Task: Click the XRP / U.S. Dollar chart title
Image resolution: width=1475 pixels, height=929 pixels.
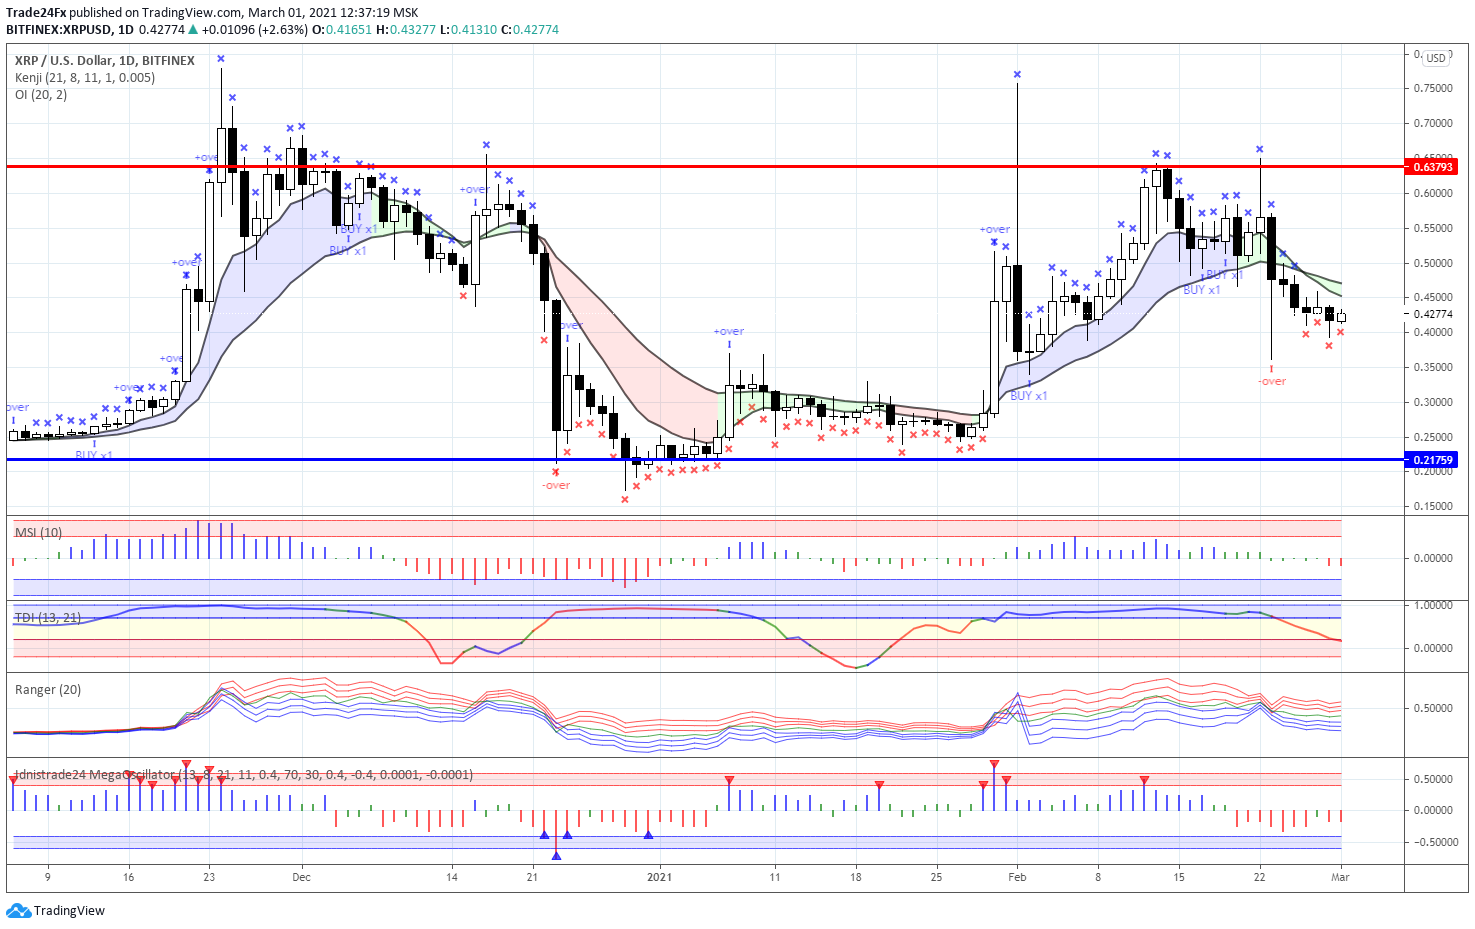Action: [105, 60]
